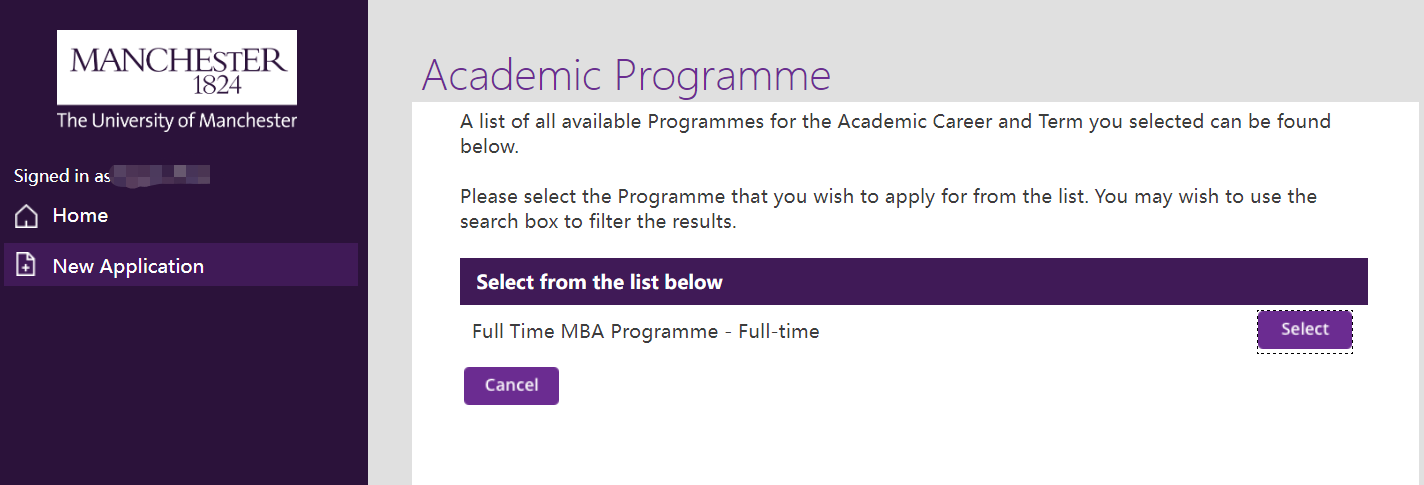Click the Full Time MBA Programme row text
The height and width of the screenshot is (485, 1424).
click(x=645, y=331)
